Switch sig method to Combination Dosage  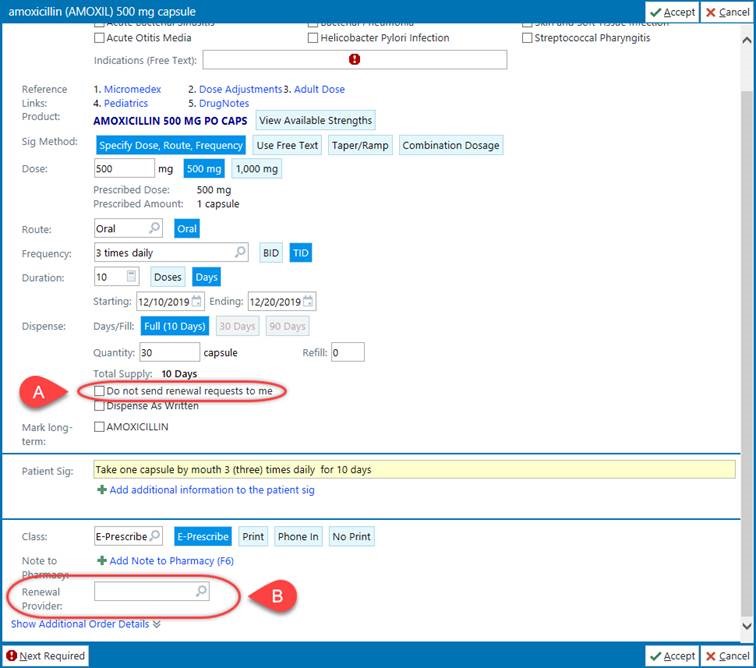451,145
